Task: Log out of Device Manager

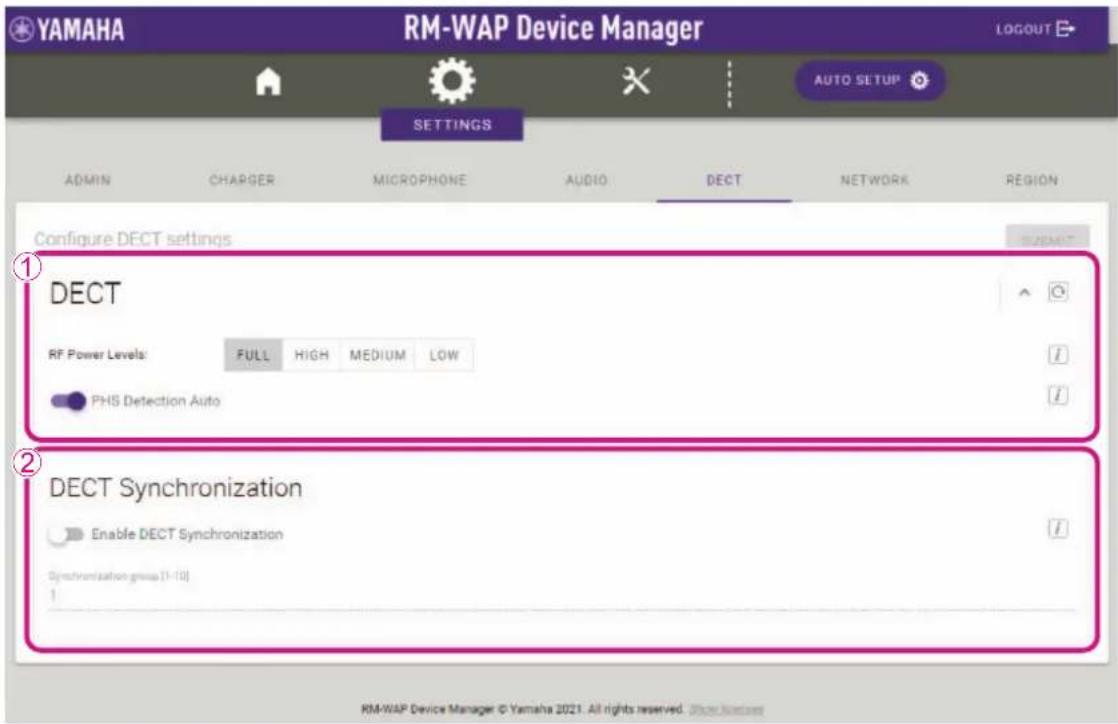Action: pyautogui.click(x=1035, y=29)
